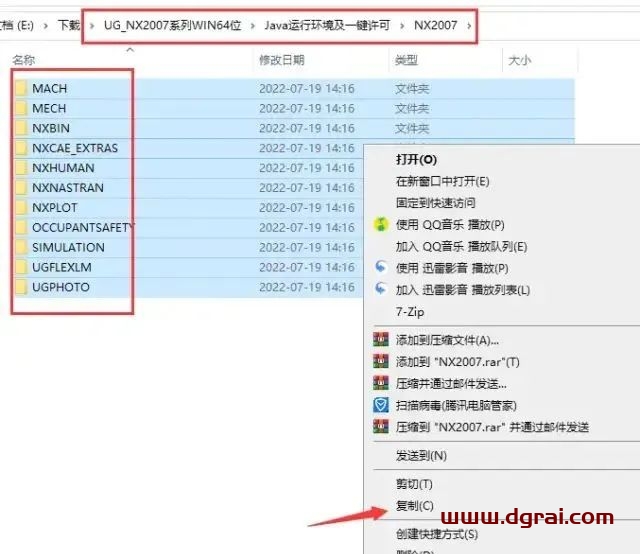Screen dimensions: 640x554
Task: Select 加入 迅雷影音 播放列表(L)
Action: click(463, 290)
